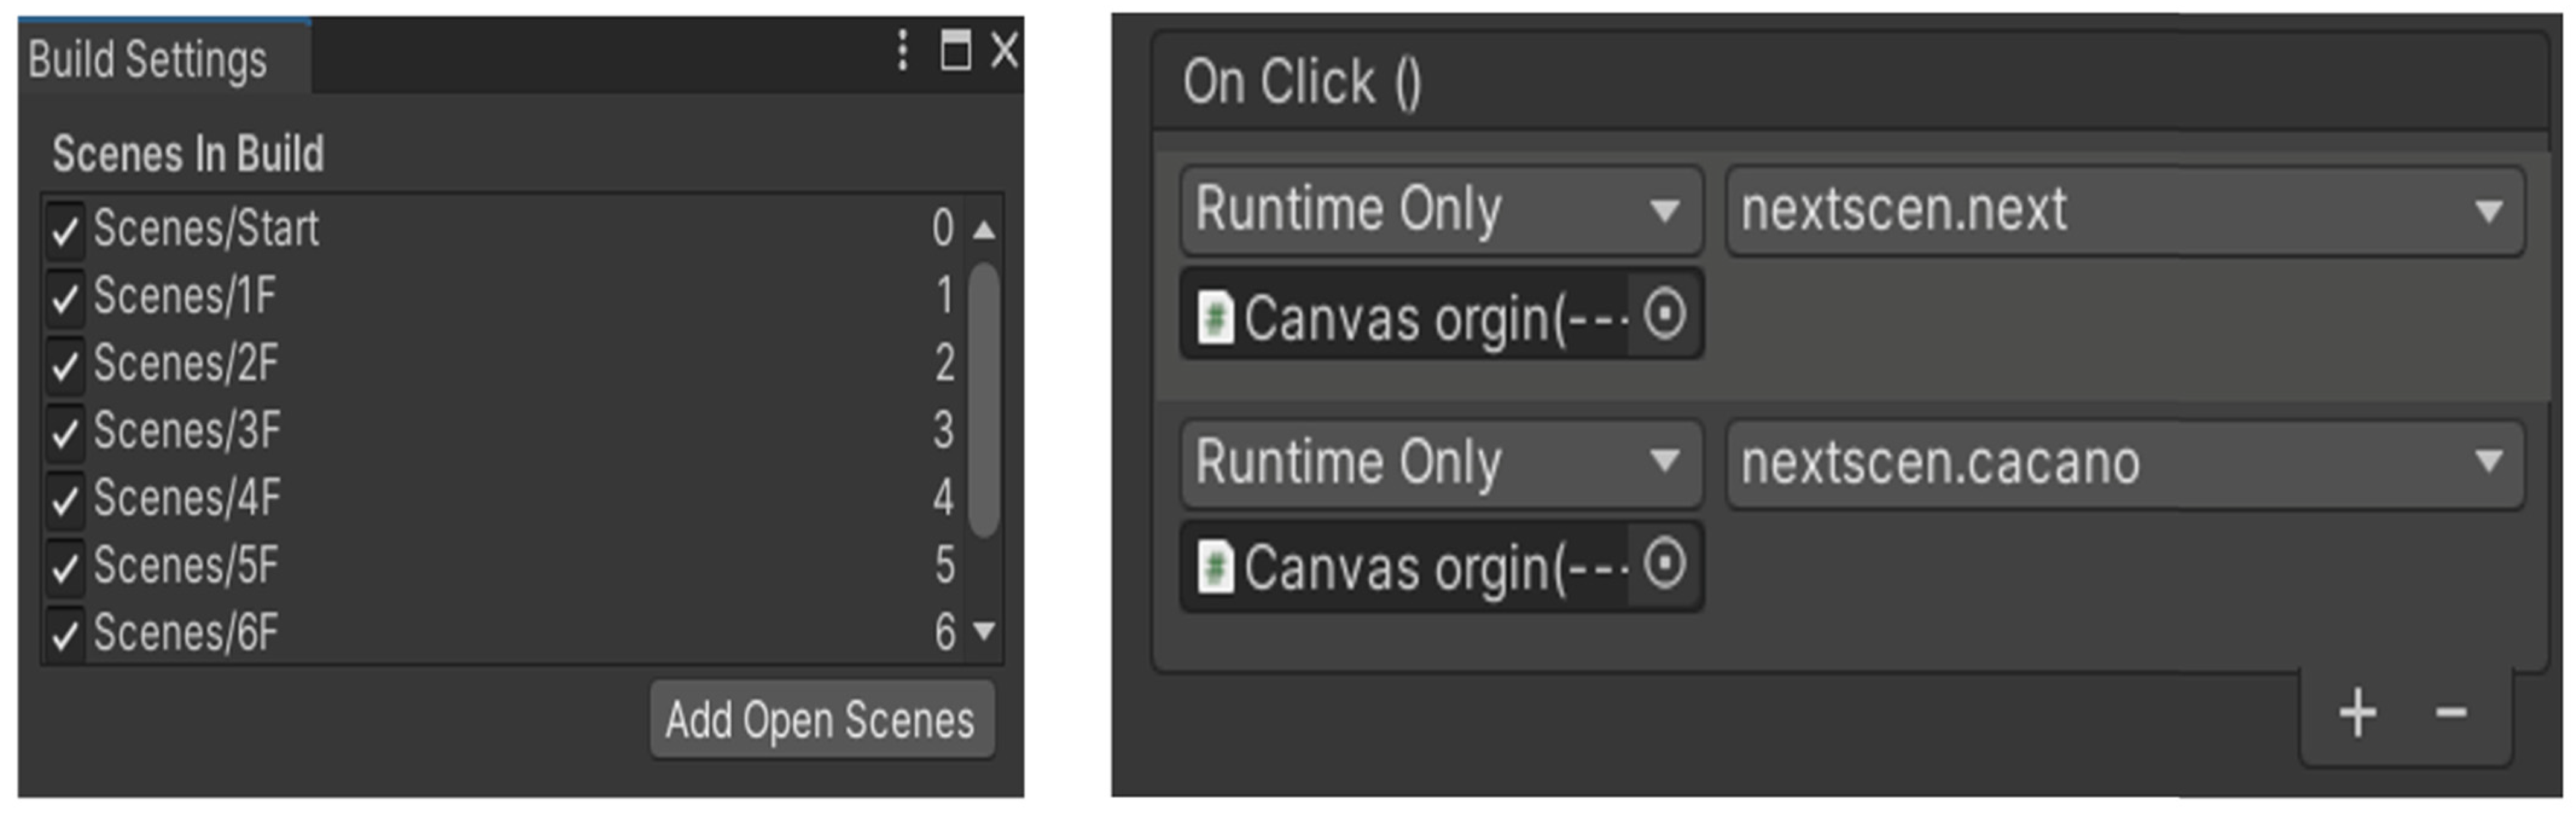Screen dimensions: 2576x813
Task: Disable Scenes/6F in the build list
Action: pos(65,634)
